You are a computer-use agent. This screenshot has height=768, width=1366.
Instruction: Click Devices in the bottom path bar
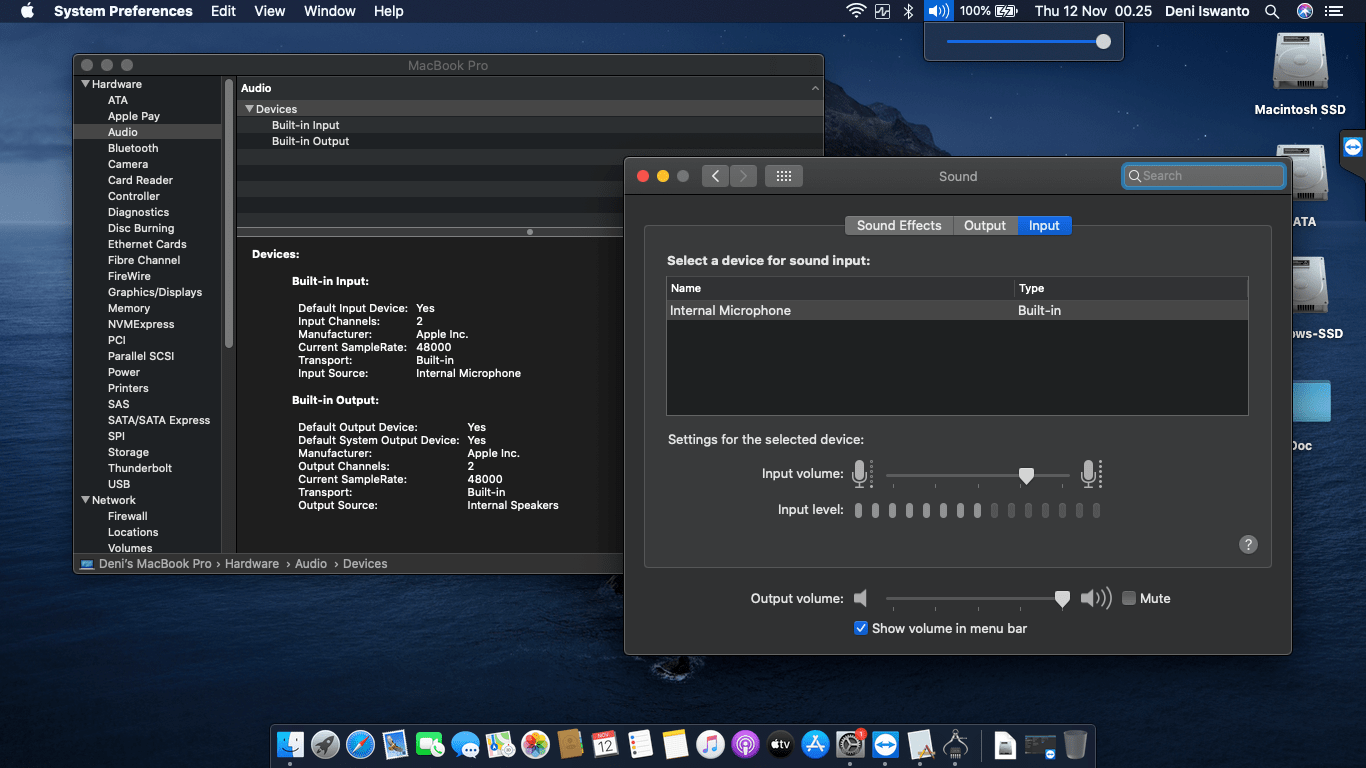[365, 564]
